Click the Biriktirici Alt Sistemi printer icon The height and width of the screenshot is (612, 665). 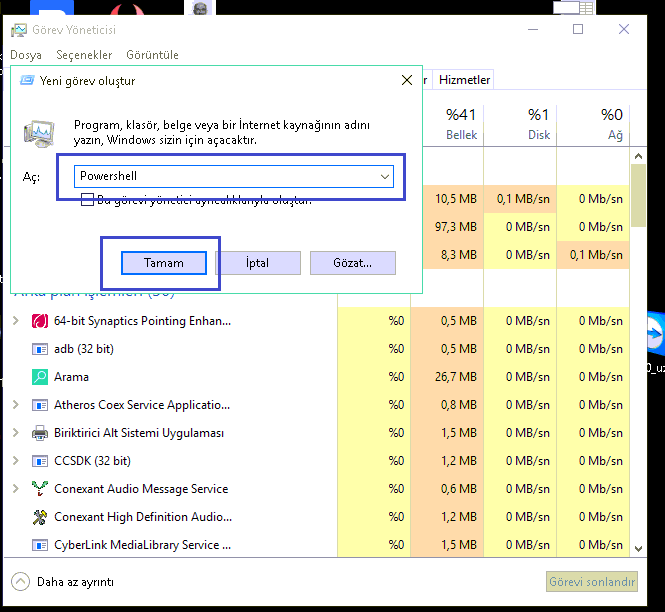(40, 433)
